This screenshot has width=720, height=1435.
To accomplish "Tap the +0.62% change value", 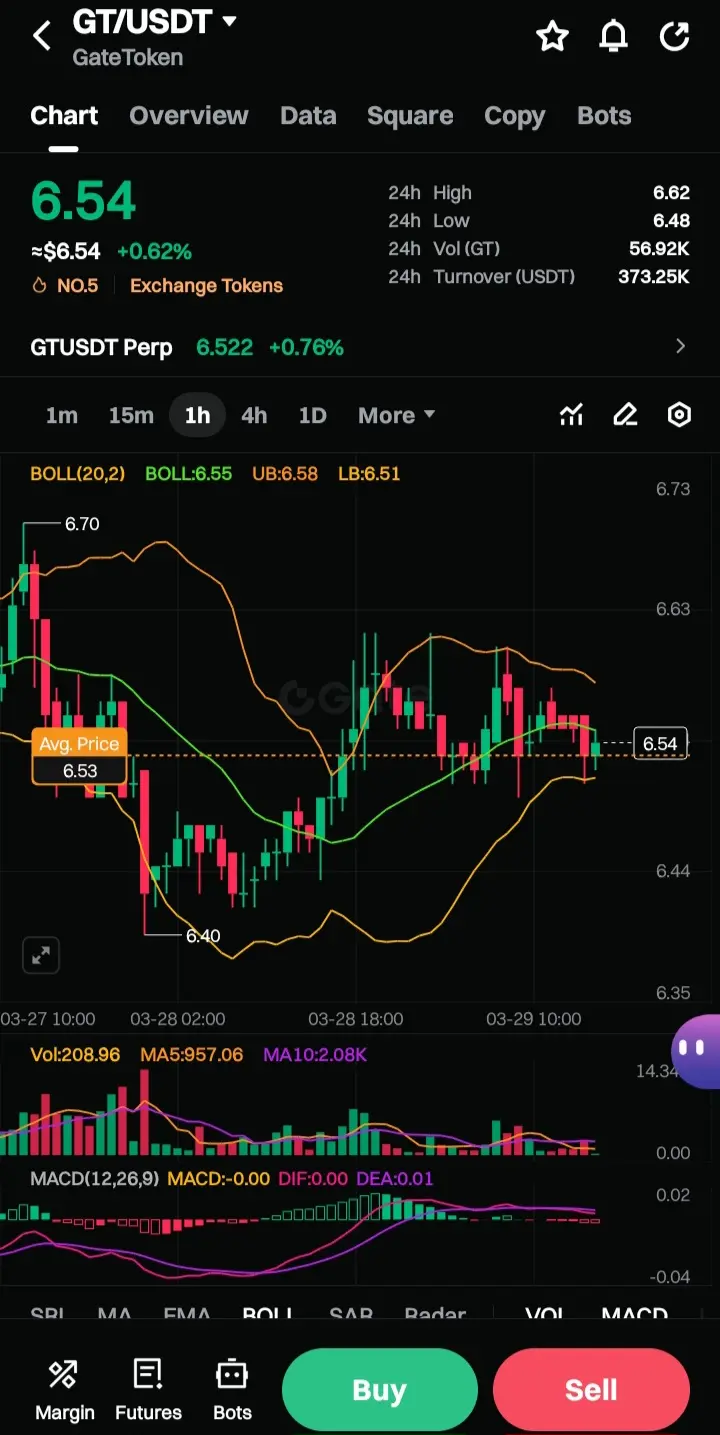I will (x=154, y=252).
